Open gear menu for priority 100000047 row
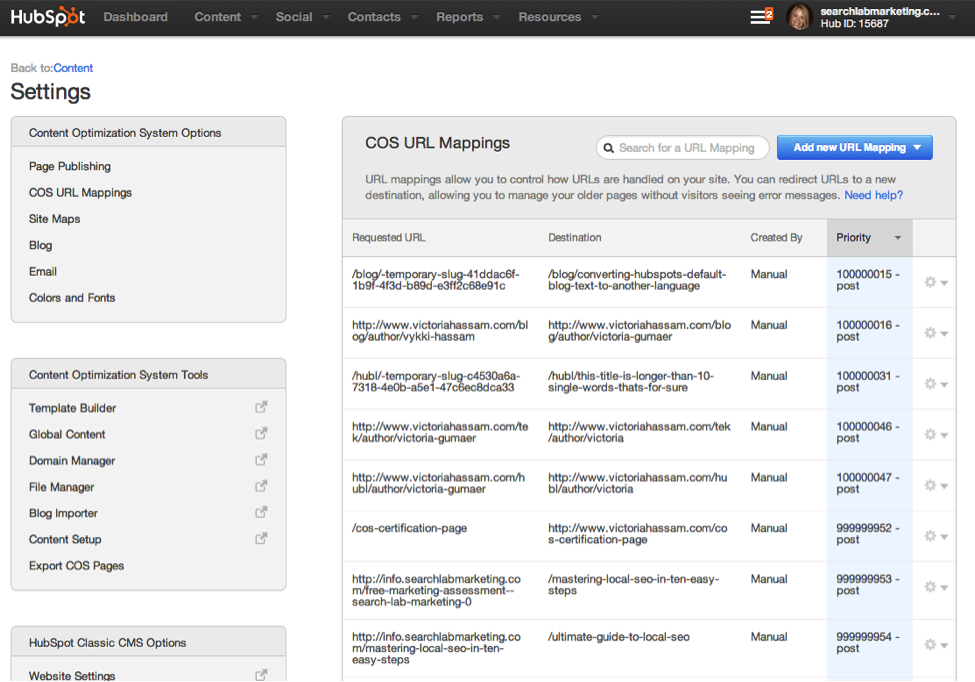This screenshot has height=682, width=975. point(935,486)
